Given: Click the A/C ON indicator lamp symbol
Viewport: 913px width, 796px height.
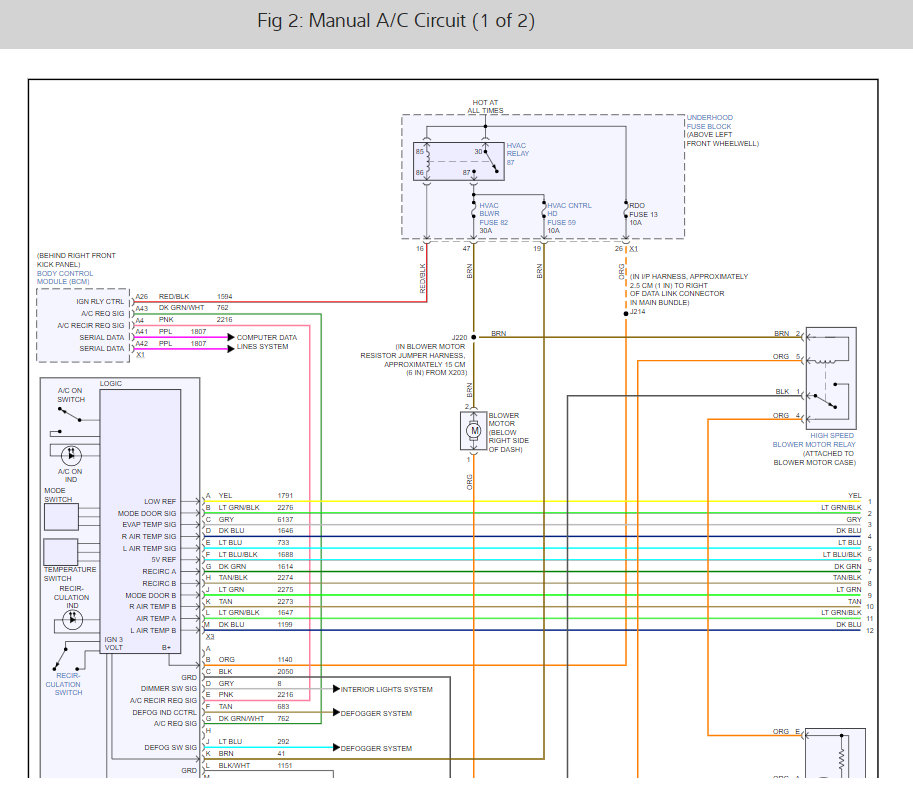Looking at the screenshot, I should (x=70, y=454).
